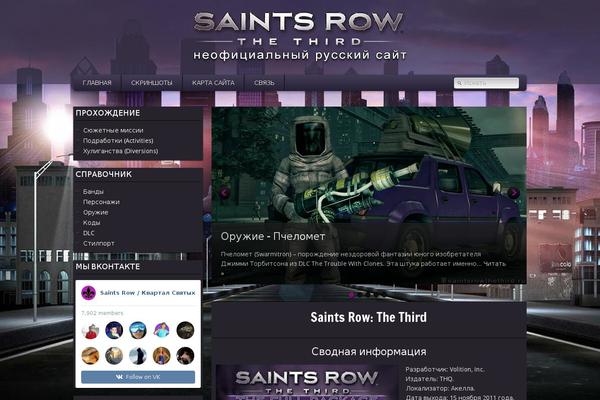Open first VK member avatar in top row
Screen dimensions: 600x400
(90, 330)
